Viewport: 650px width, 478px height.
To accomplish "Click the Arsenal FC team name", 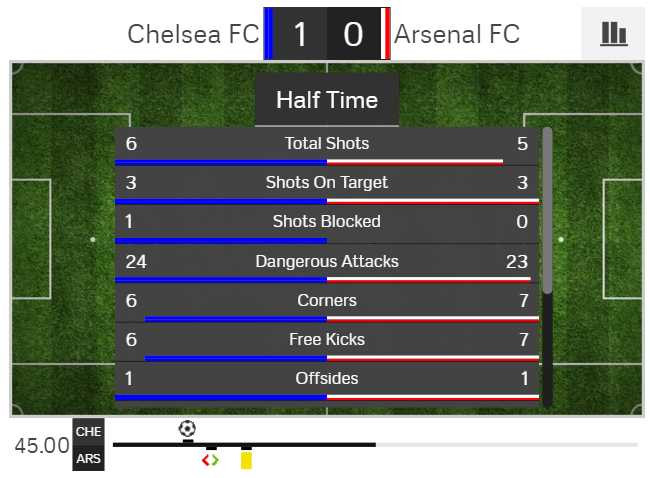I will [457, 34].
